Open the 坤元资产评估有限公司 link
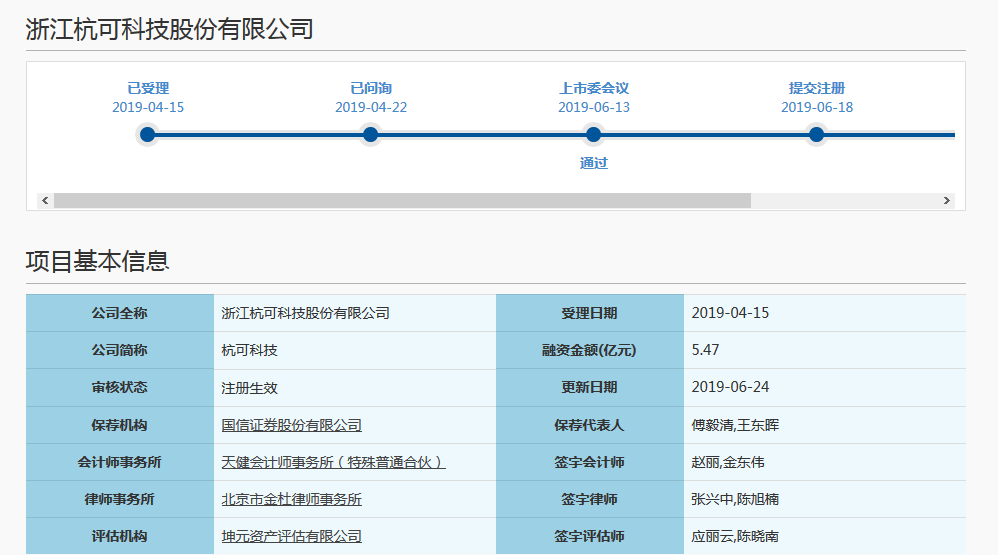The image size is (998, 555). [x=292, y=536]
